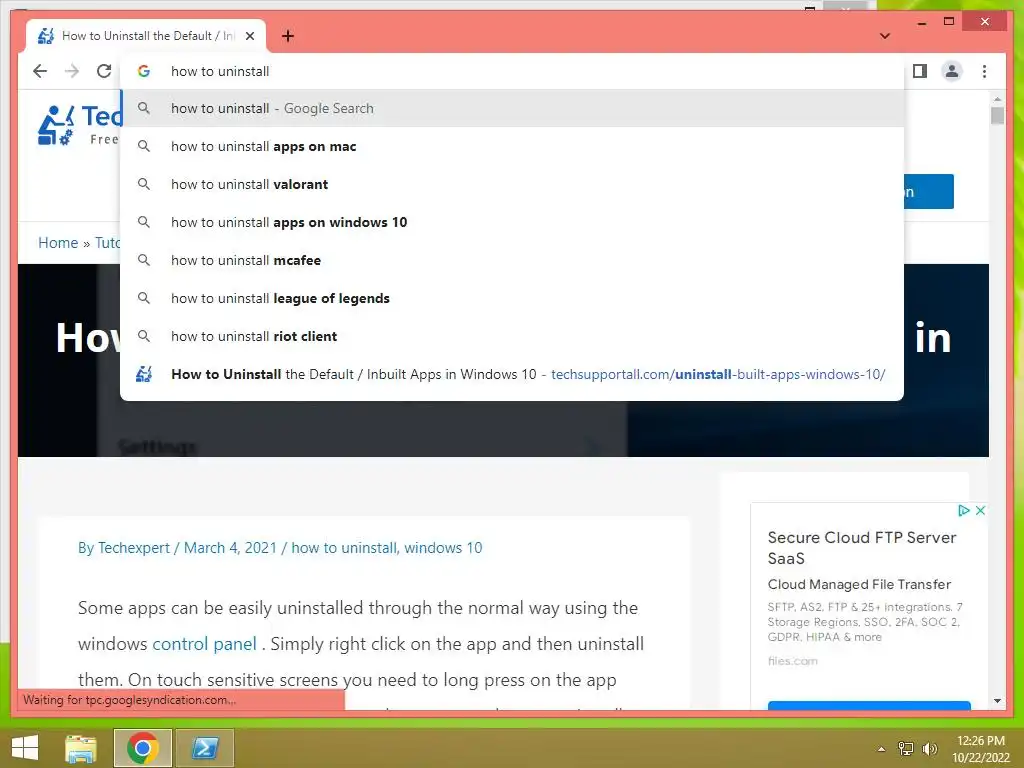Click the 'March 4, 2021' date text

pos(231,548)
